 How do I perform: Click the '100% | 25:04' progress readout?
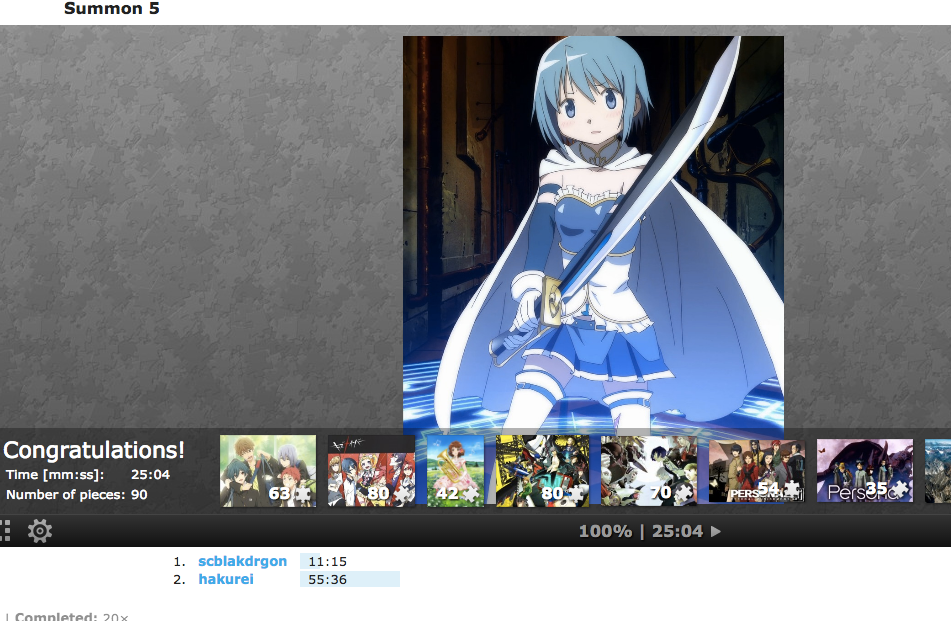tap(641, 532)
